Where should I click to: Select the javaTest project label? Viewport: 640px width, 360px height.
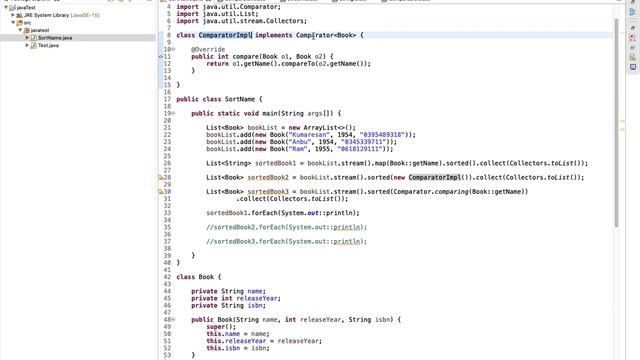click(x=26, y=7)
